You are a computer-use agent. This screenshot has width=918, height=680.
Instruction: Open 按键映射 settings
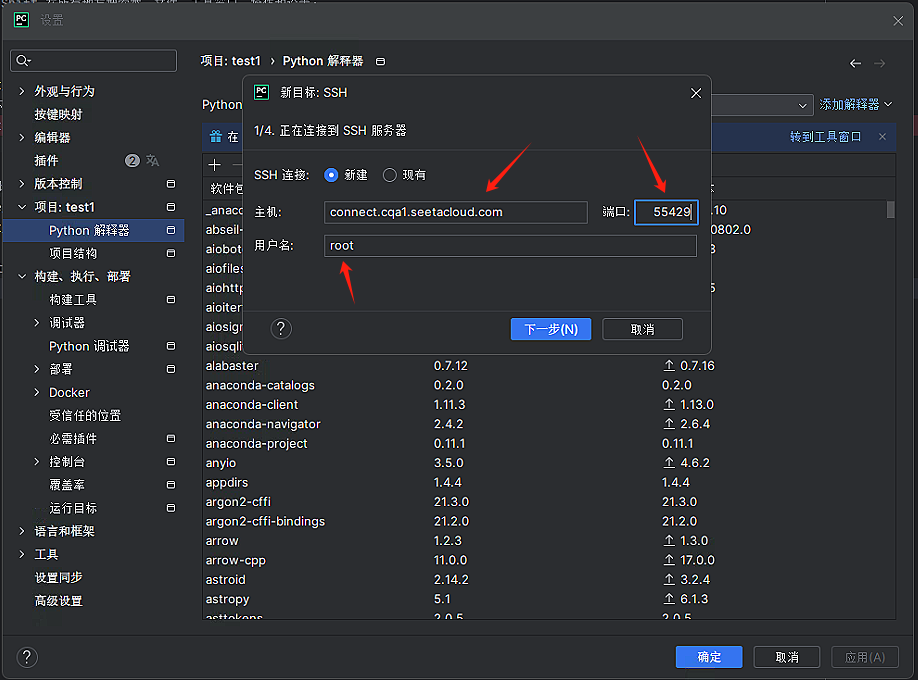(x=58, y=114)
